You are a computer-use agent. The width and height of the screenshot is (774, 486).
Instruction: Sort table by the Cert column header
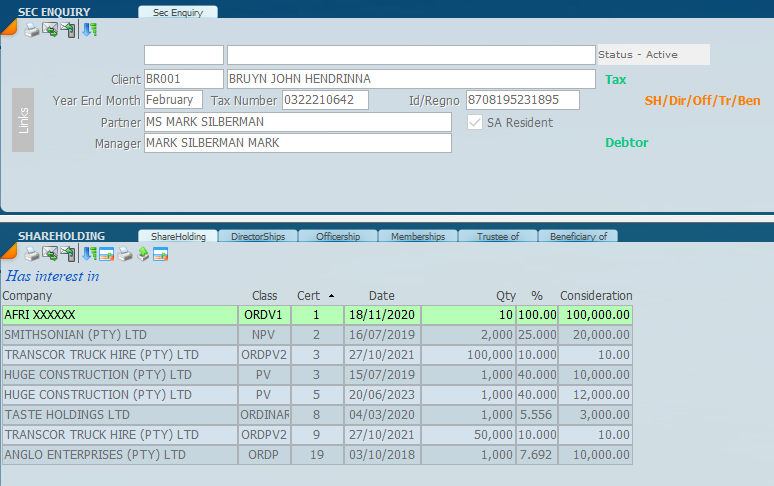tap(309, 296)
